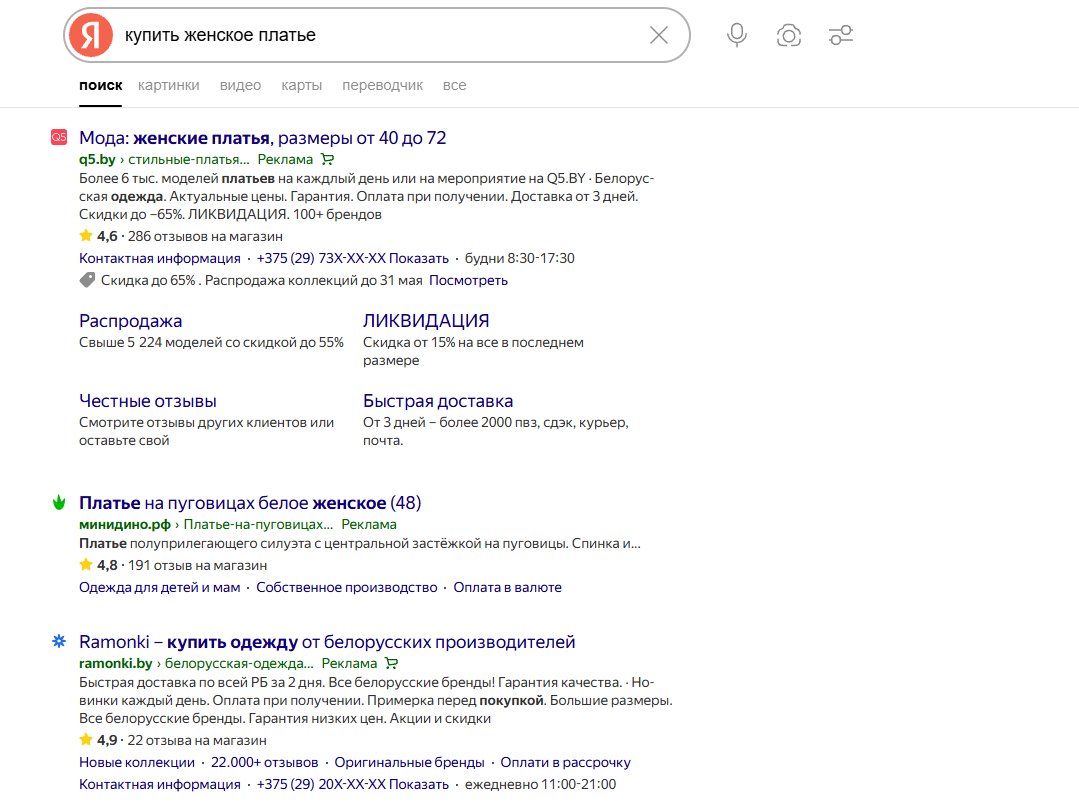This screenshot has width=1079, height=805.
Task: Reveal phone +375 (29) 73Х-ХХ-ХХ Показать
Action: [x=352, y=258]
